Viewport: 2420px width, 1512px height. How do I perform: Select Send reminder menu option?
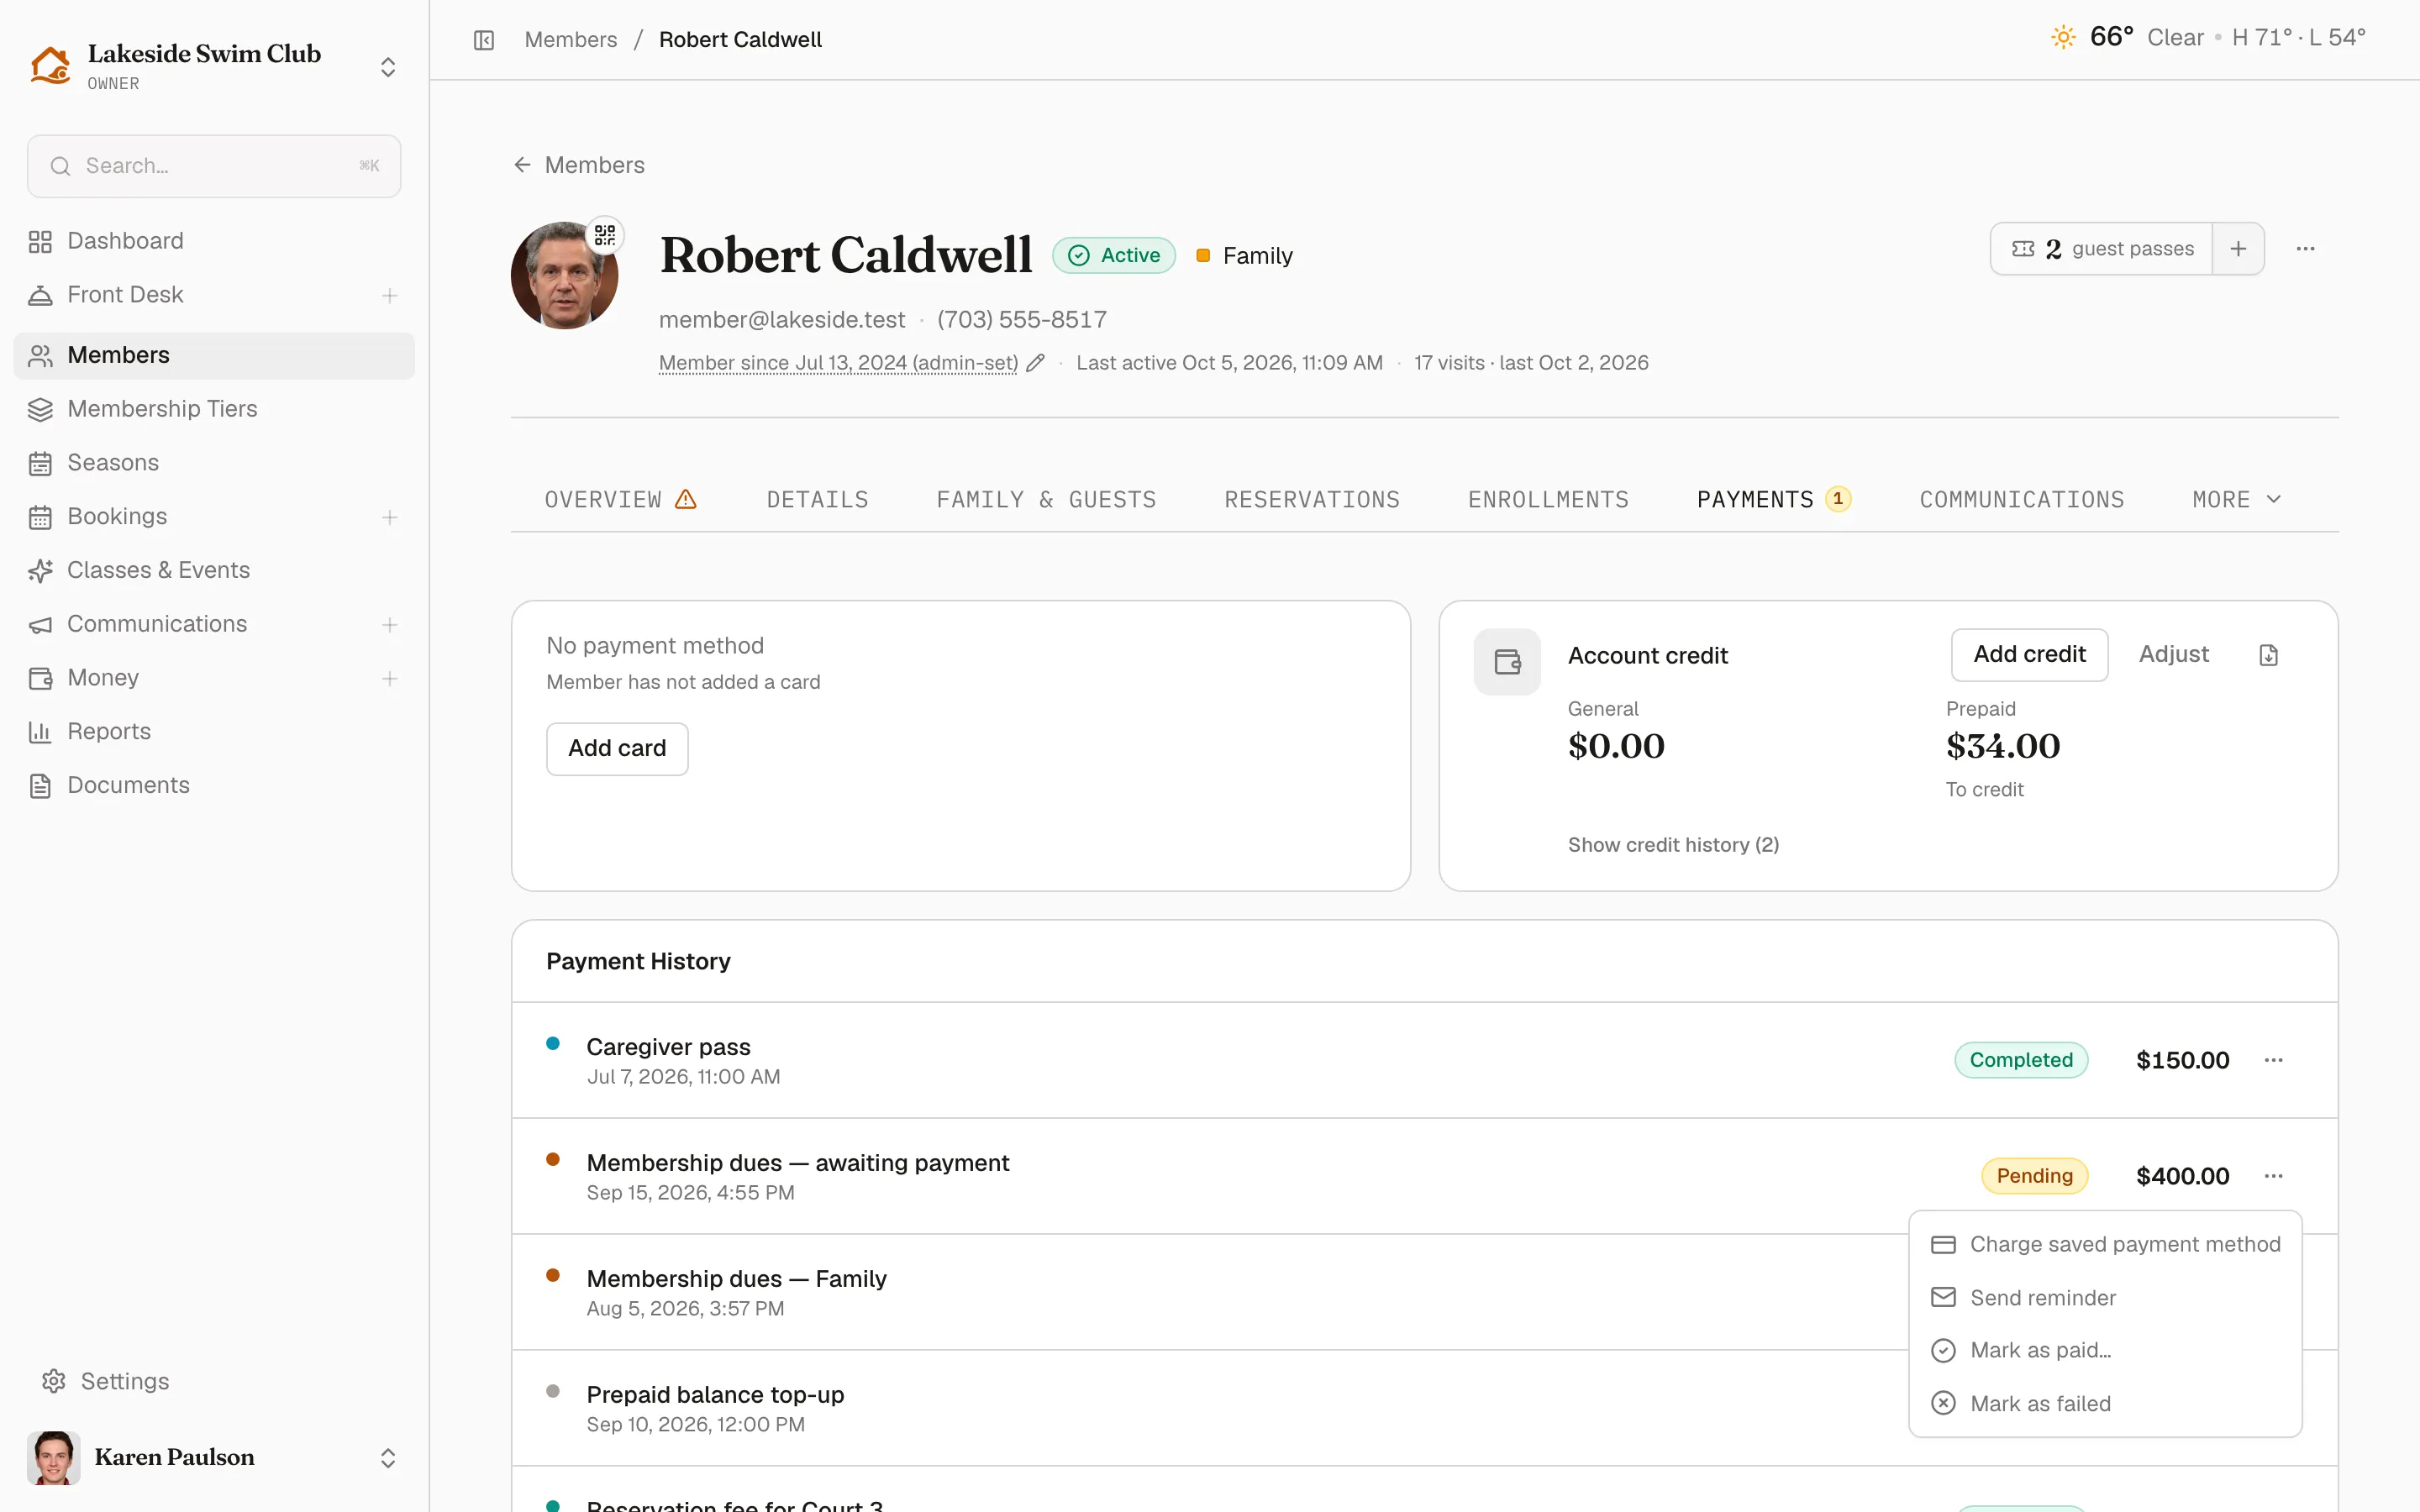pyautogui.click(x=2105, y=1298)
